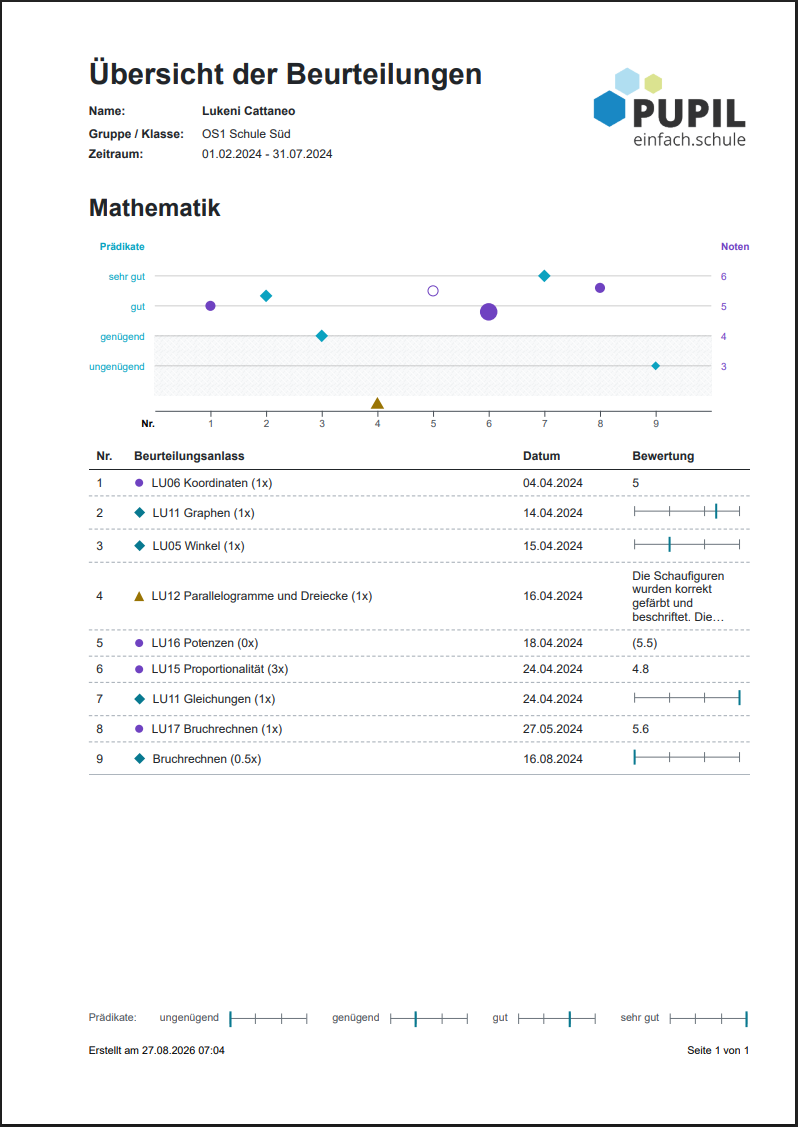This screenshot has width=798, height=1127.
Task: Select the LU15 Proportionalität (3x) row text
Action: (220, 669)
